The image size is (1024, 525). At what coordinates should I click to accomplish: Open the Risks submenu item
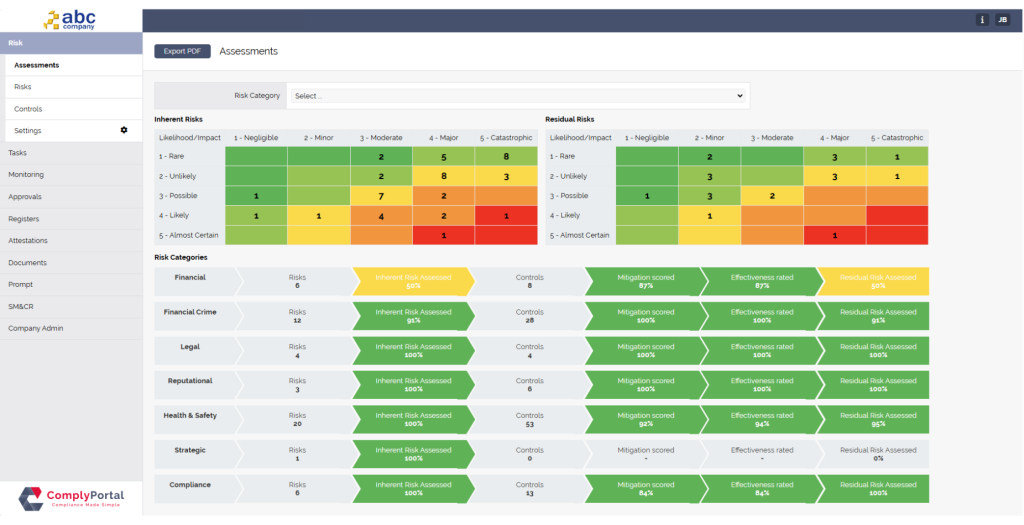point(23,87)
